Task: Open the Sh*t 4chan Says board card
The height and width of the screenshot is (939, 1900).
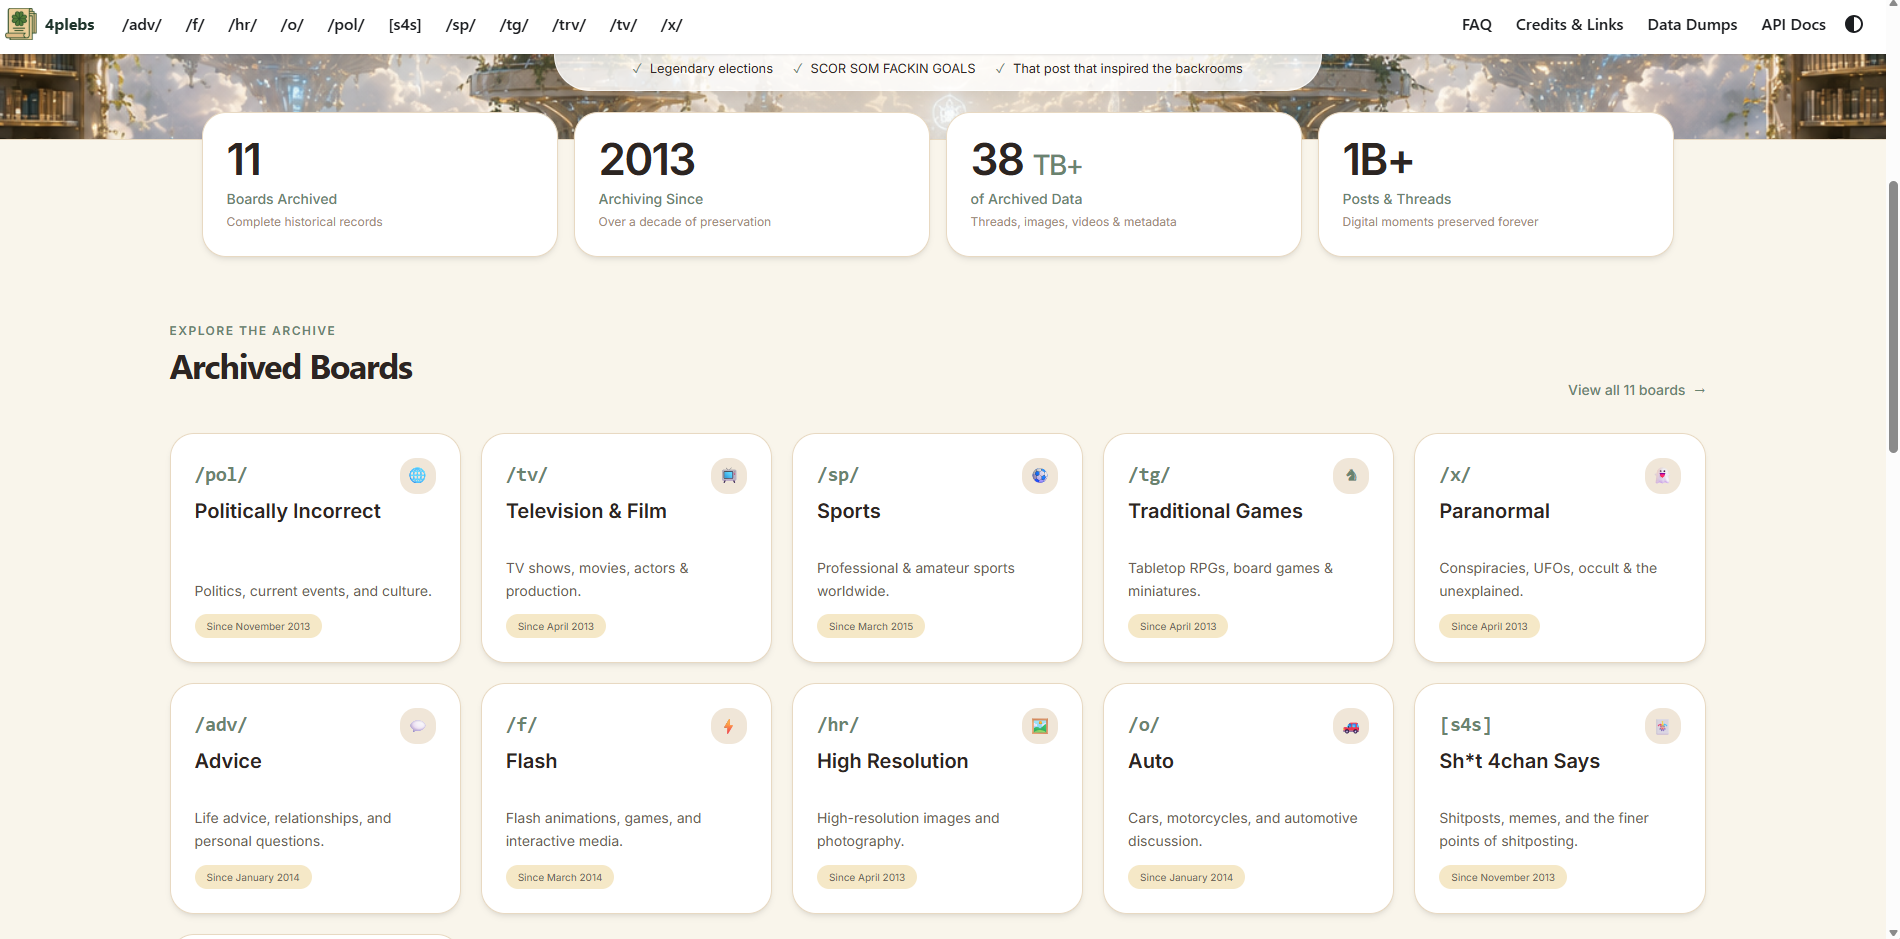Action: 1560,798
